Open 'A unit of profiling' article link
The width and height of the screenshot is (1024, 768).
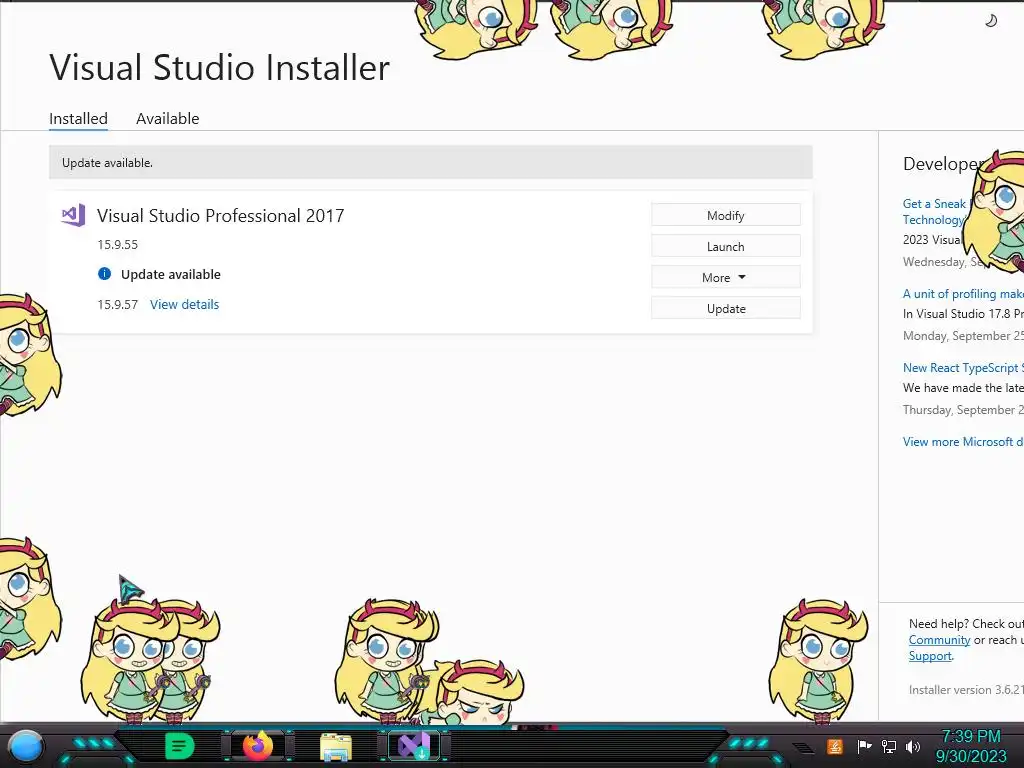click(963, 294)
